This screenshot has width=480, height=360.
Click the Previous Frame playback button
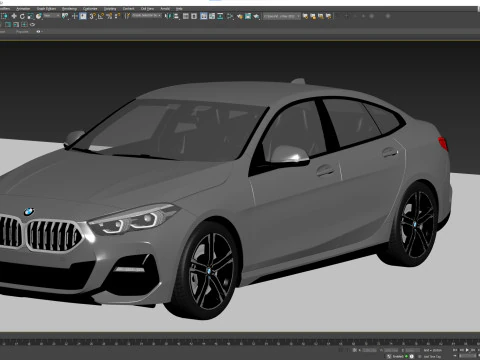462,350
